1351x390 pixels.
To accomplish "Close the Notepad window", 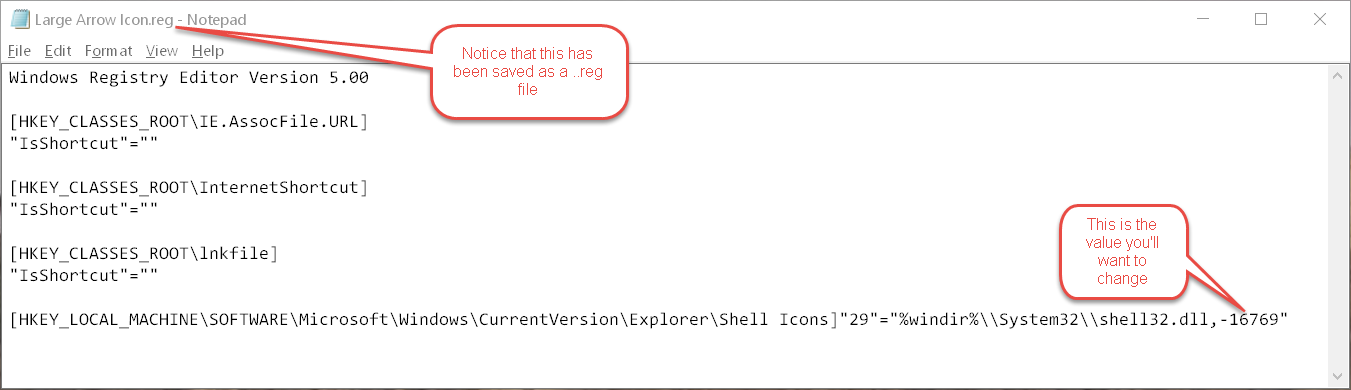I will (1318, 20).
